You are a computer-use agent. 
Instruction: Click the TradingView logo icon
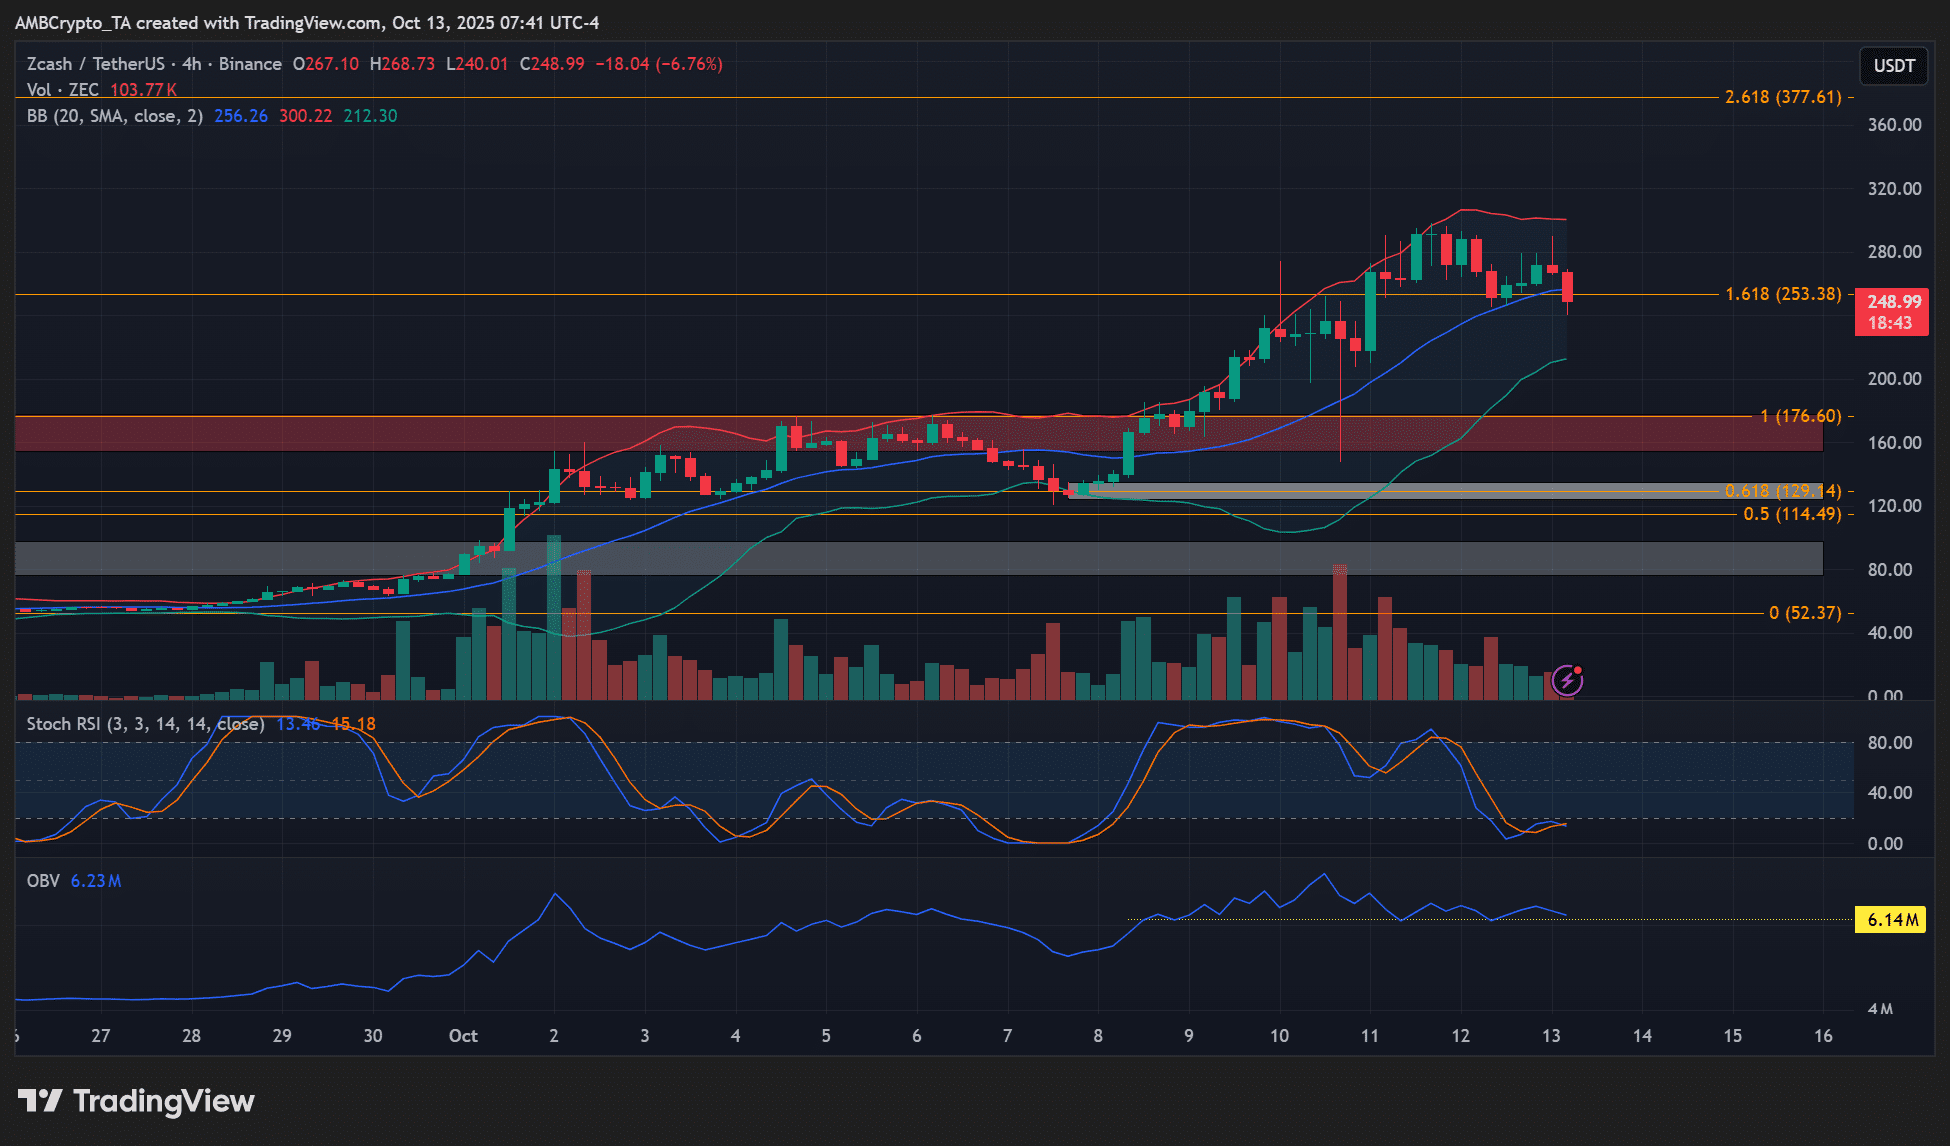(40, 1101)
